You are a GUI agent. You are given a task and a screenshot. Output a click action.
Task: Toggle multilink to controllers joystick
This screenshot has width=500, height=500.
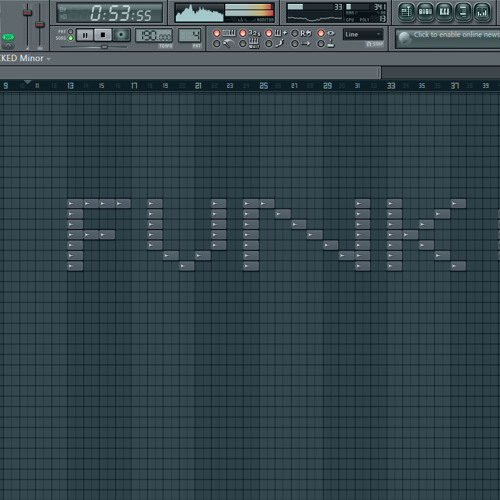321,44
